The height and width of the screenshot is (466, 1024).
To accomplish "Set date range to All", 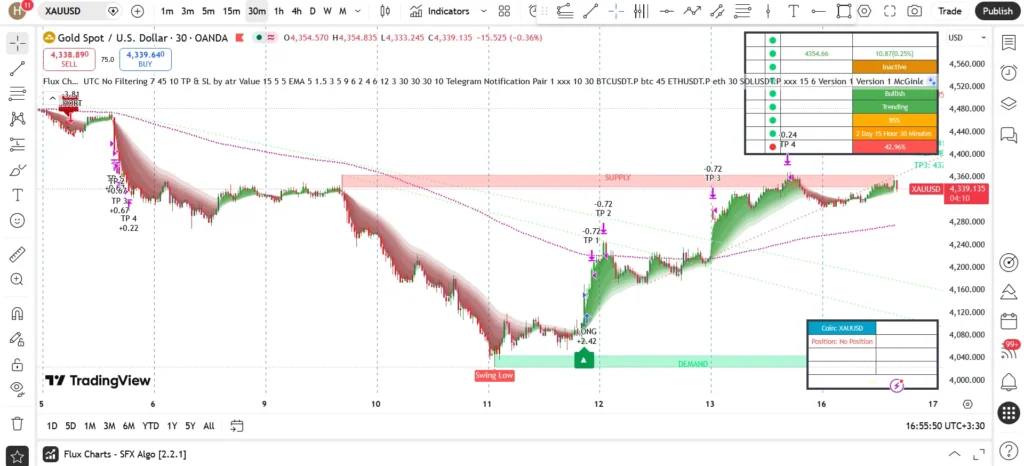I will click(x=208, y=426).
